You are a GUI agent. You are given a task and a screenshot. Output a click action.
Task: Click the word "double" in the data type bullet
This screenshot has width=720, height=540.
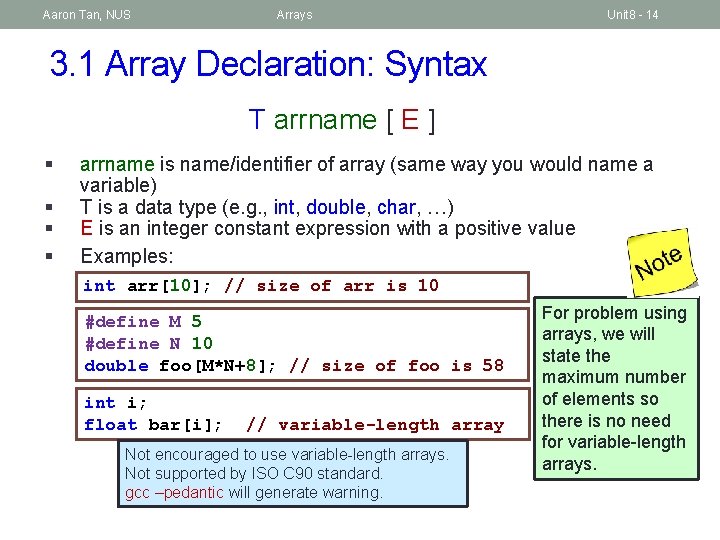point(336,207)
